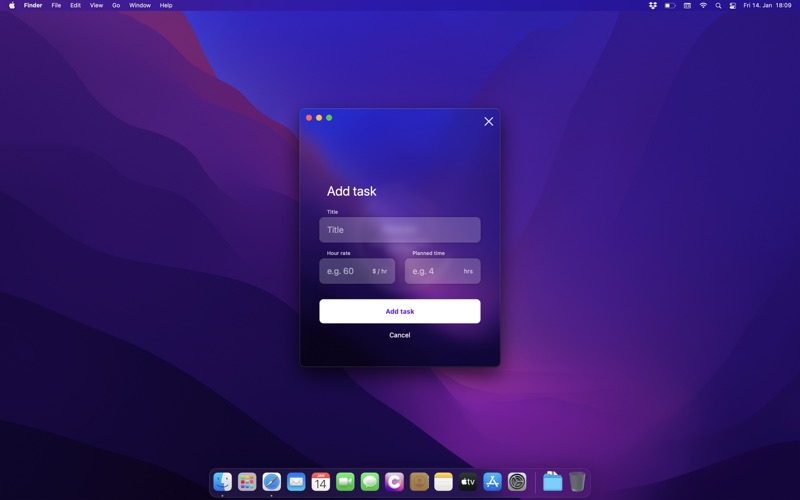
Task: Open the Trash from the Dock
Action: click(x=577, y=482)
